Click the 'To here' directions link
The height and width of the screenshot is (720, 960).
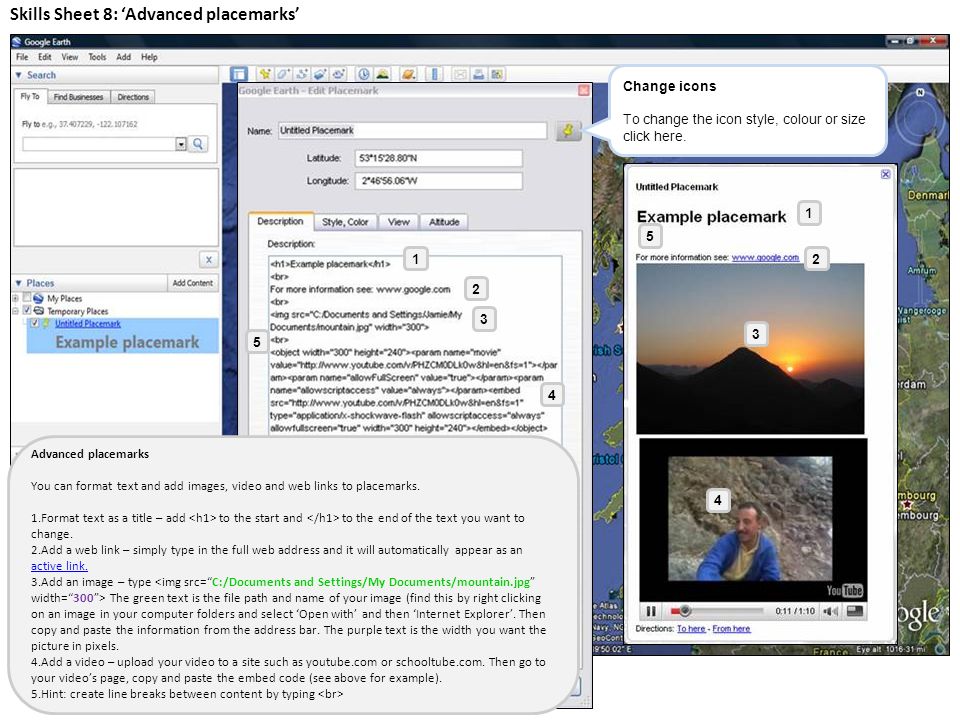coord(691,628)
